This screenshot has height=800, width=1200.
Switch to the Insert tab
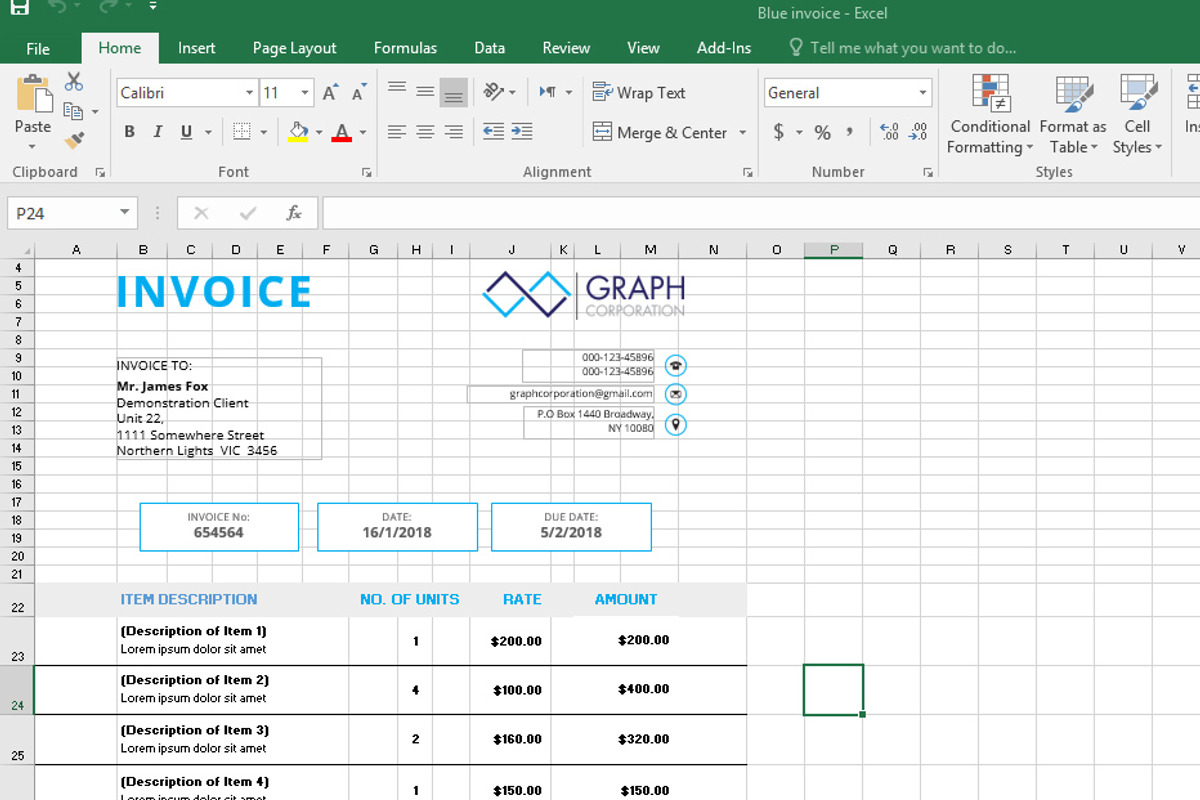click(x=197, y=48)
